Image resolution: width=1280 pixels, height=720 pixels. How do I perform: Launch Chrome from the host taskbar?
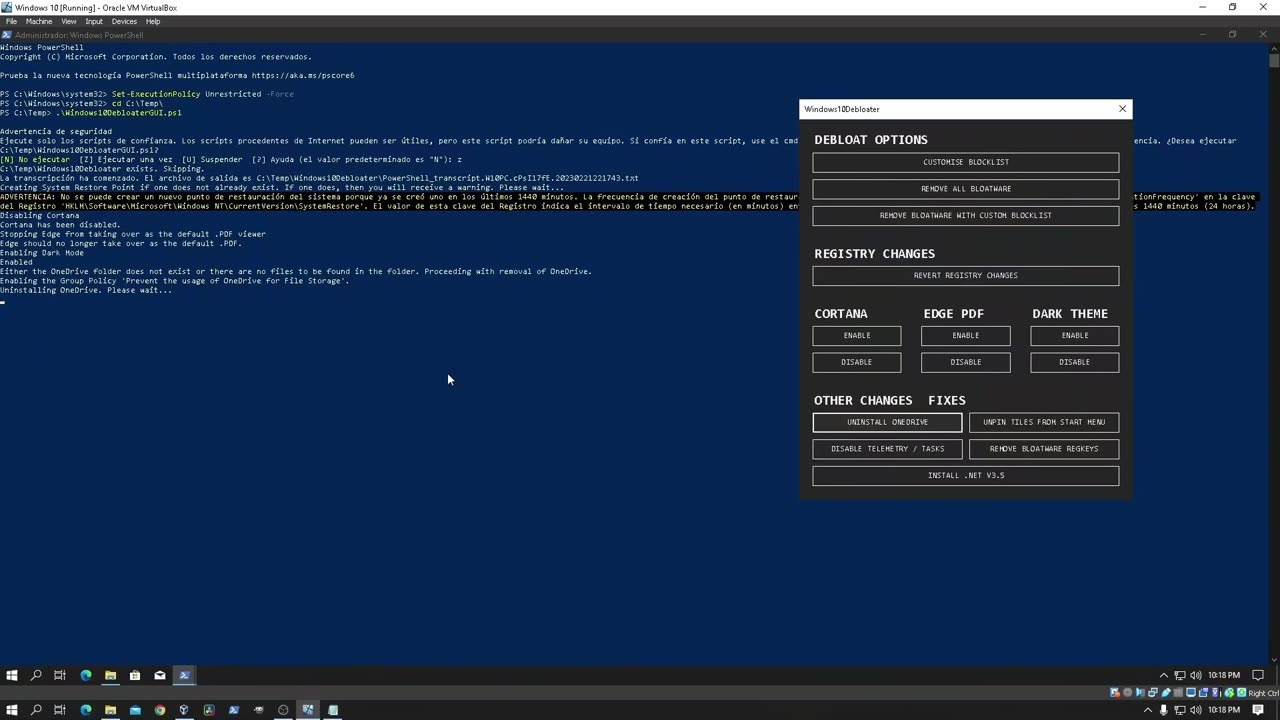pos(160,710)
